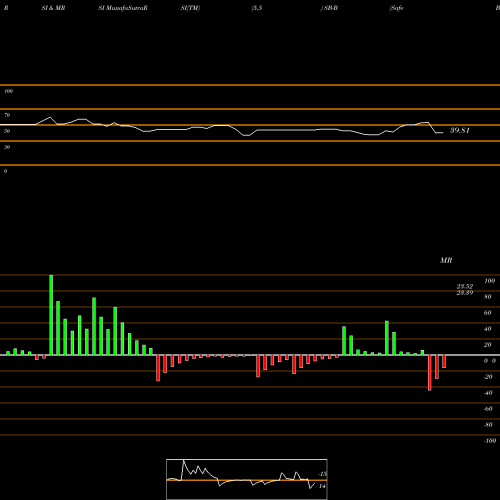Click the RSI line peak above 50 at left
The image size is (500, 500).
[x=50, y=117]
